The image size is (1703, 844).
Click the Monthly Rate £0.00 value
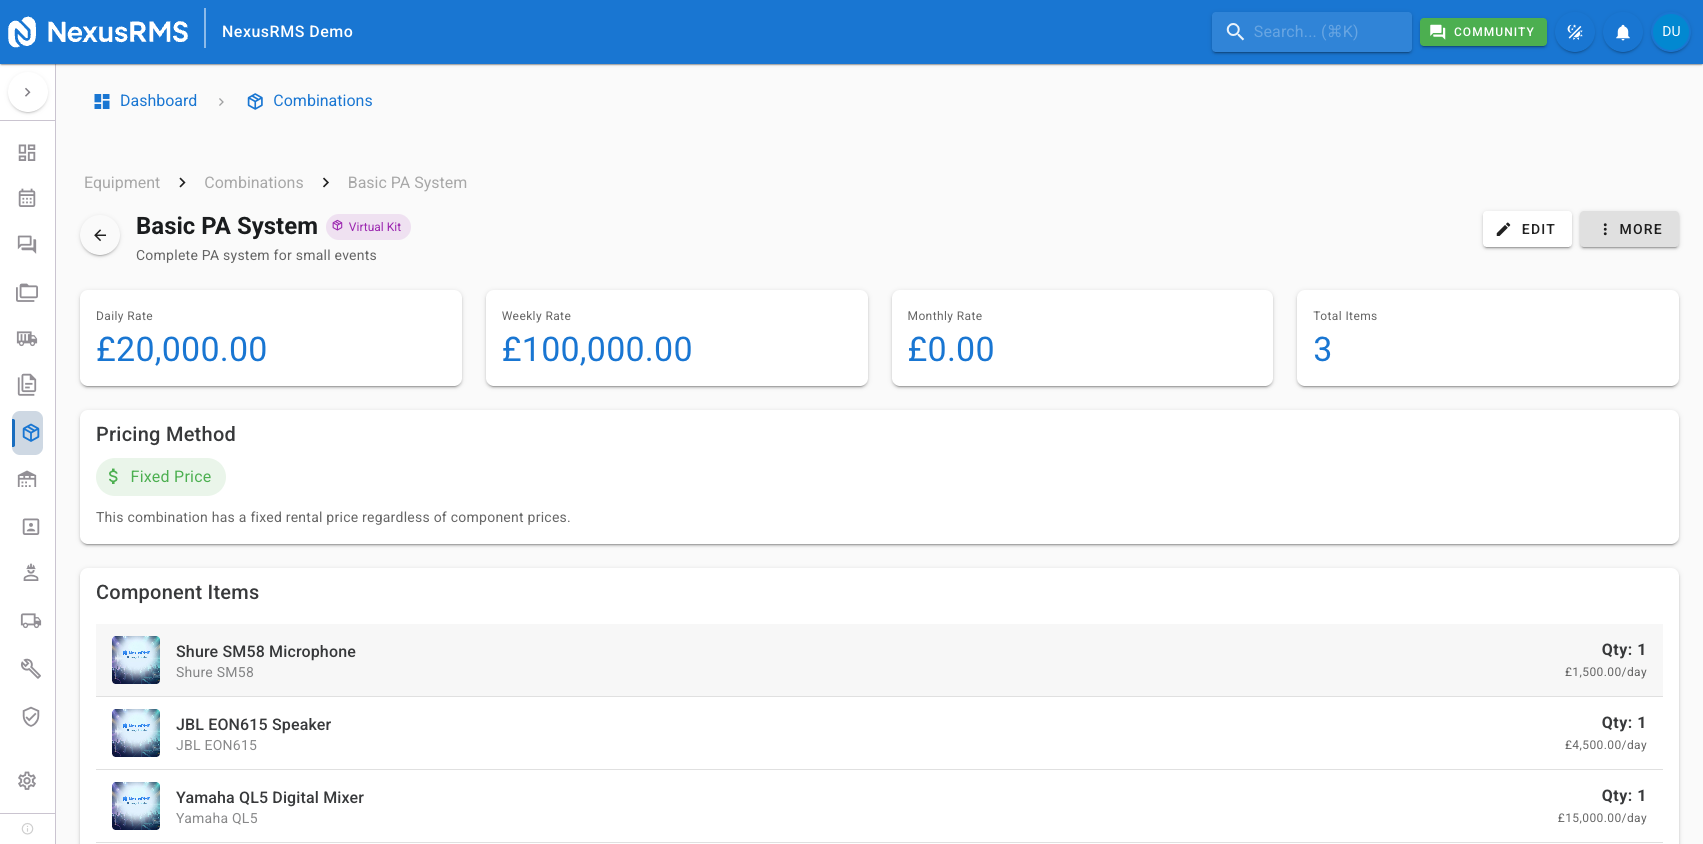[x=950, y=349]
